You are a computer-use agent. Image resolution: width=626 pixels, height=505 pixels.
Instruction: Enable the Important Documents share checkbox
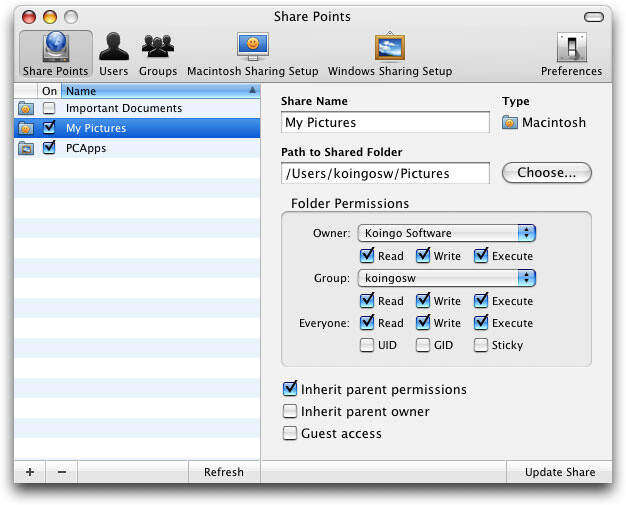pyautogui.click(x=49, y=108)
